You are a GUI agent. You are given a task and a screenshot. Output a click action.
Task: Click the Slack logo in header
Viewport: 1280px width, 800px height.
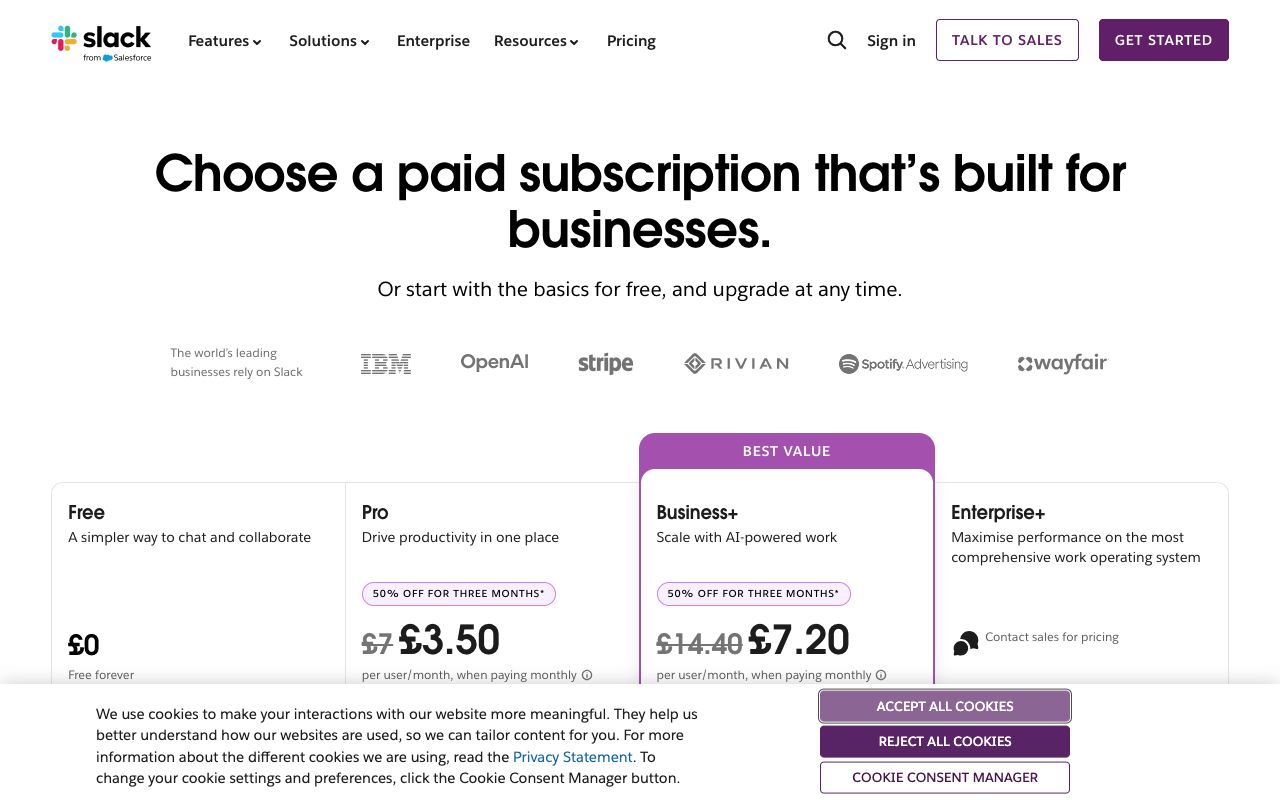click(101, 41)
